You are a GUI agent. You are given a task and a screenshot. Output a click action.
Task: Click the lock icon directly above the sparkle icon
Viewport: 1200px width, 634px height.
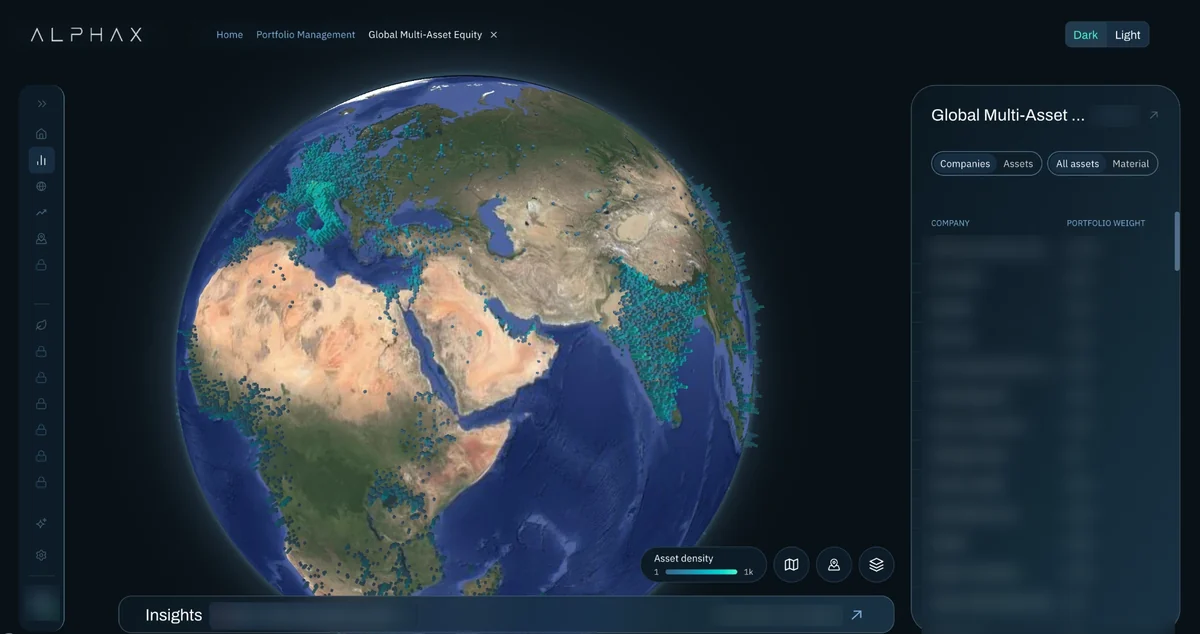click(41, 482)
